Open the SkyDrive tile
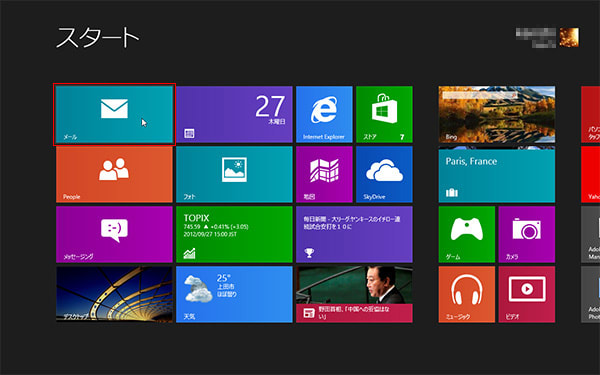This screenshot has height=375, width=600. tap(384, 174)
